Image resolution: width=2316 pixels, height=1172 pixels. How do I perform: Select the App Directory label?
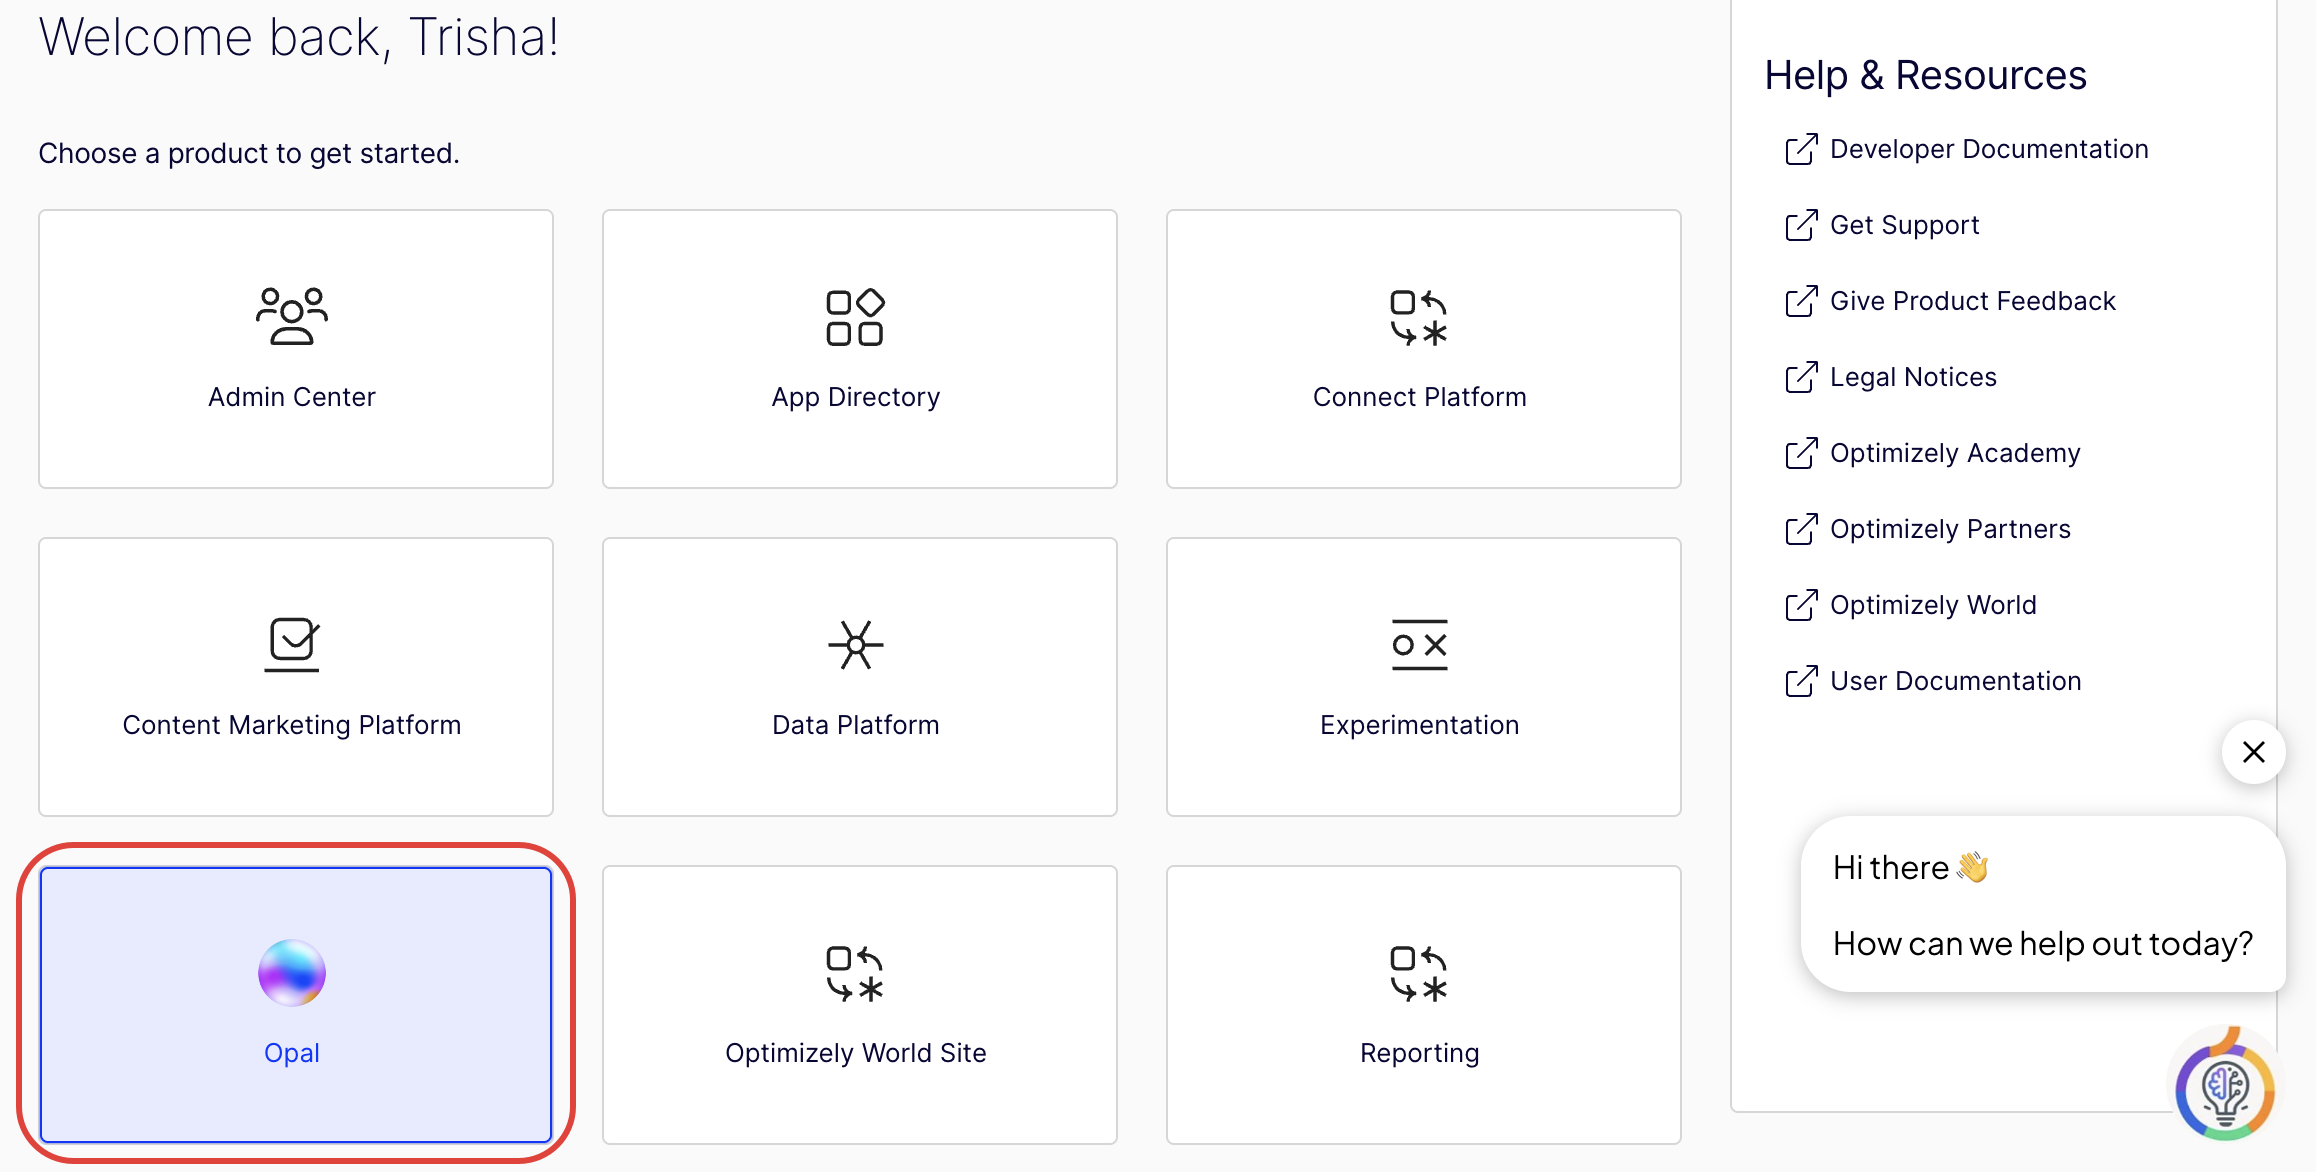tap(856, 397)
